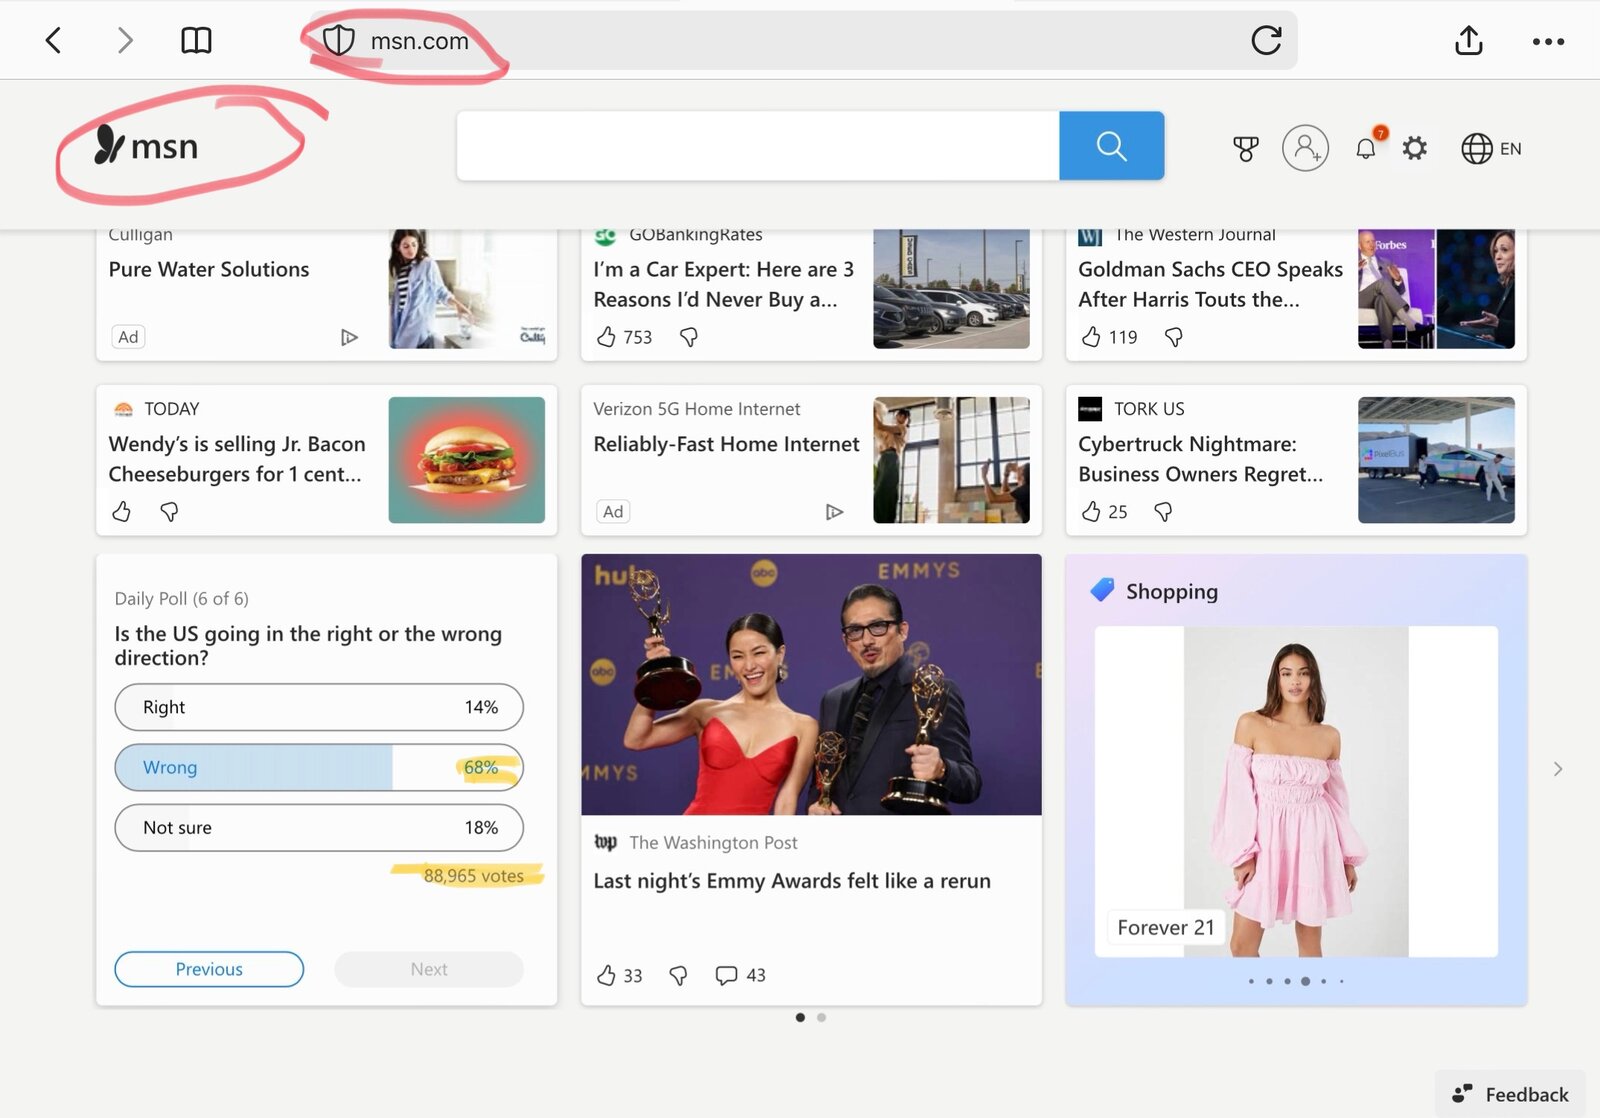Tap the privacy shield icon in address bar
The image size is (1600, 1118).
(339, 40)
